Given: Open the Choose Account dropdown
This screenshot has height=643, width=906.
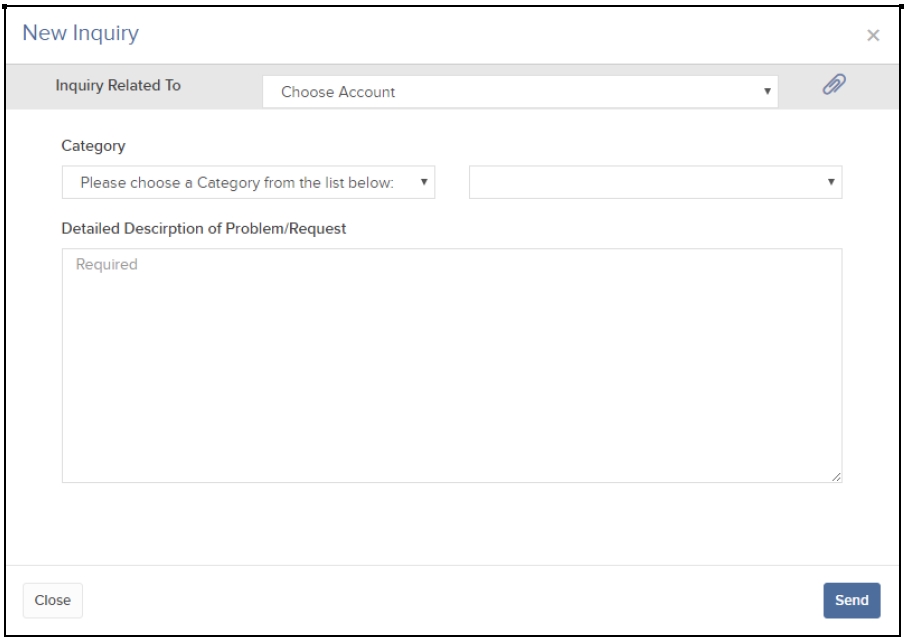Looking at the screenshot, I should pos(519,92).
